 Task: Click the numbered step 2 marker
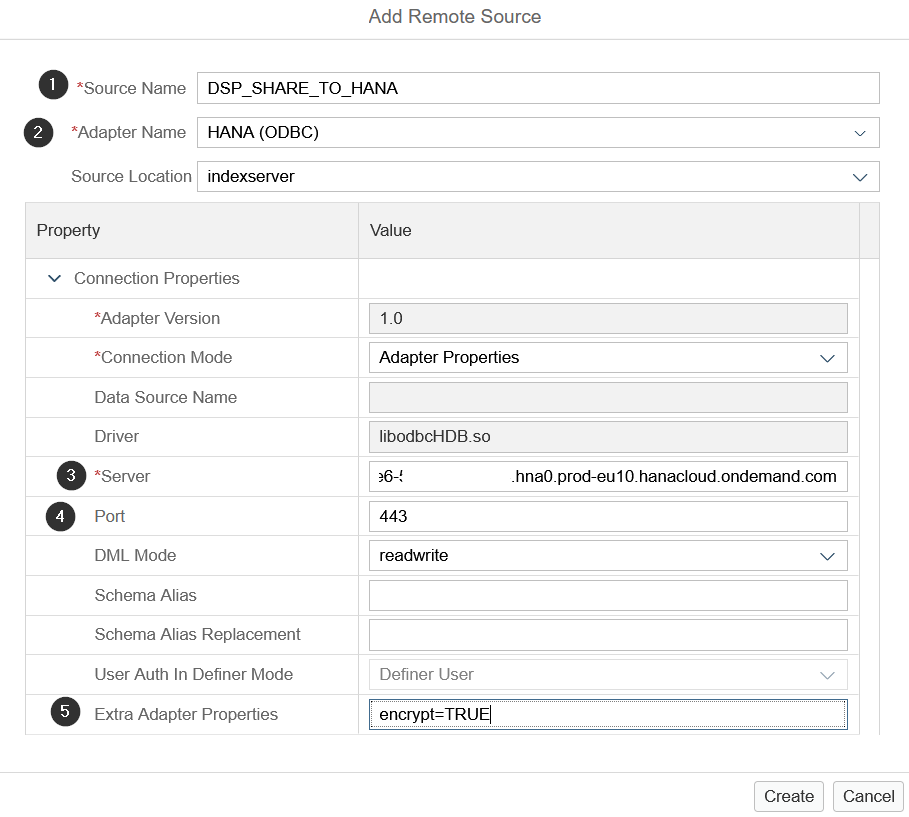(x=38, y=132)
